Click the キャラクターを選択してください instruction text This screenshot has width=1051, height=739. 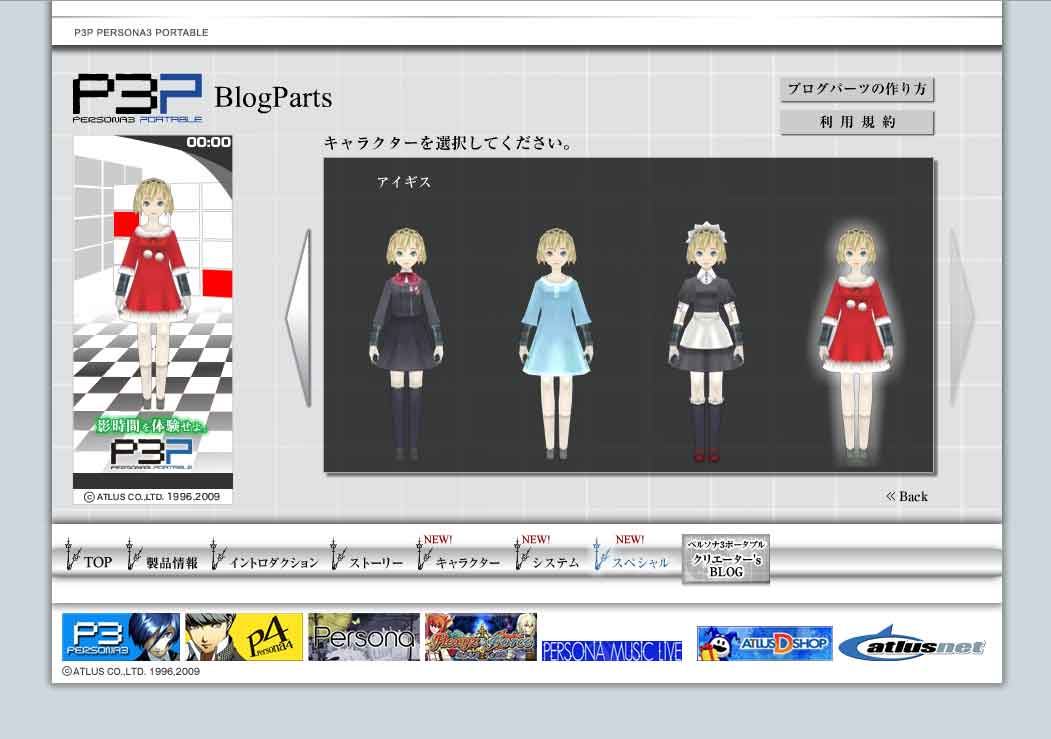click(x=448, y=143)
